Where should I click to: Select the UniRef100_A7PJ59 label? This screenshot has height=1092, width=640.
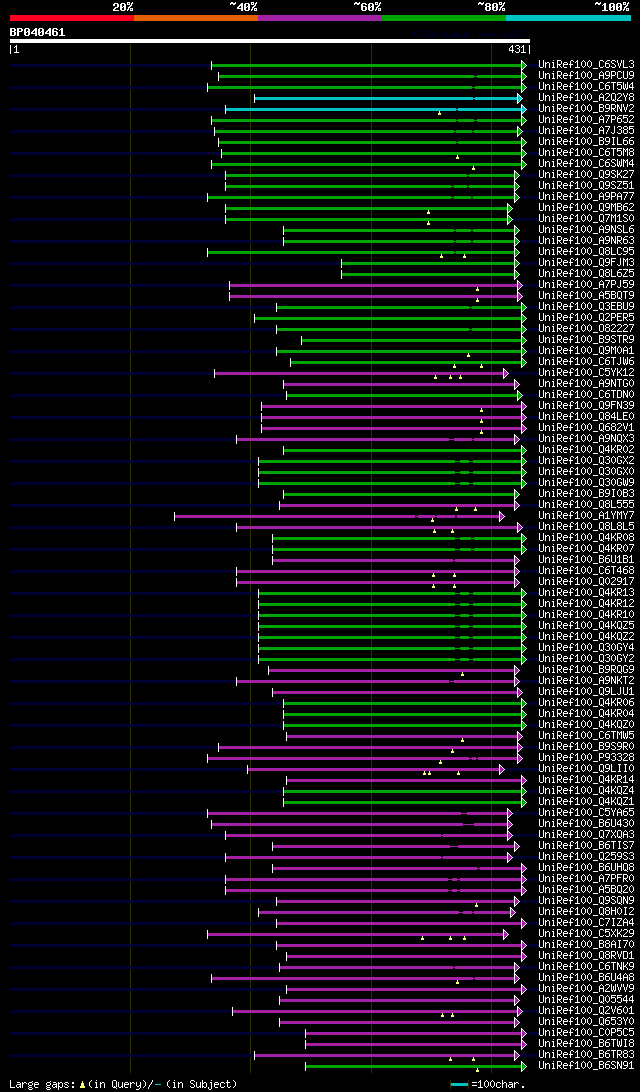click(x=586, y=285)
